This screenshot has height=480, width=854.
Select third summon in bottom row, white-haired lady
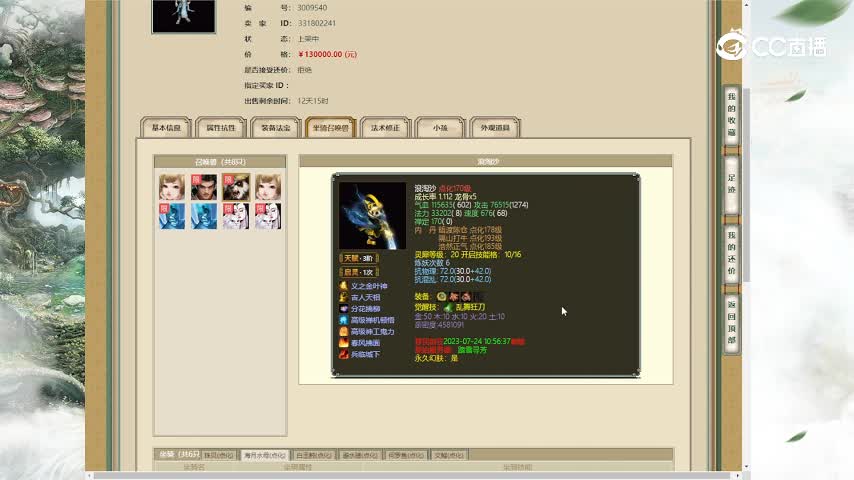236,216
